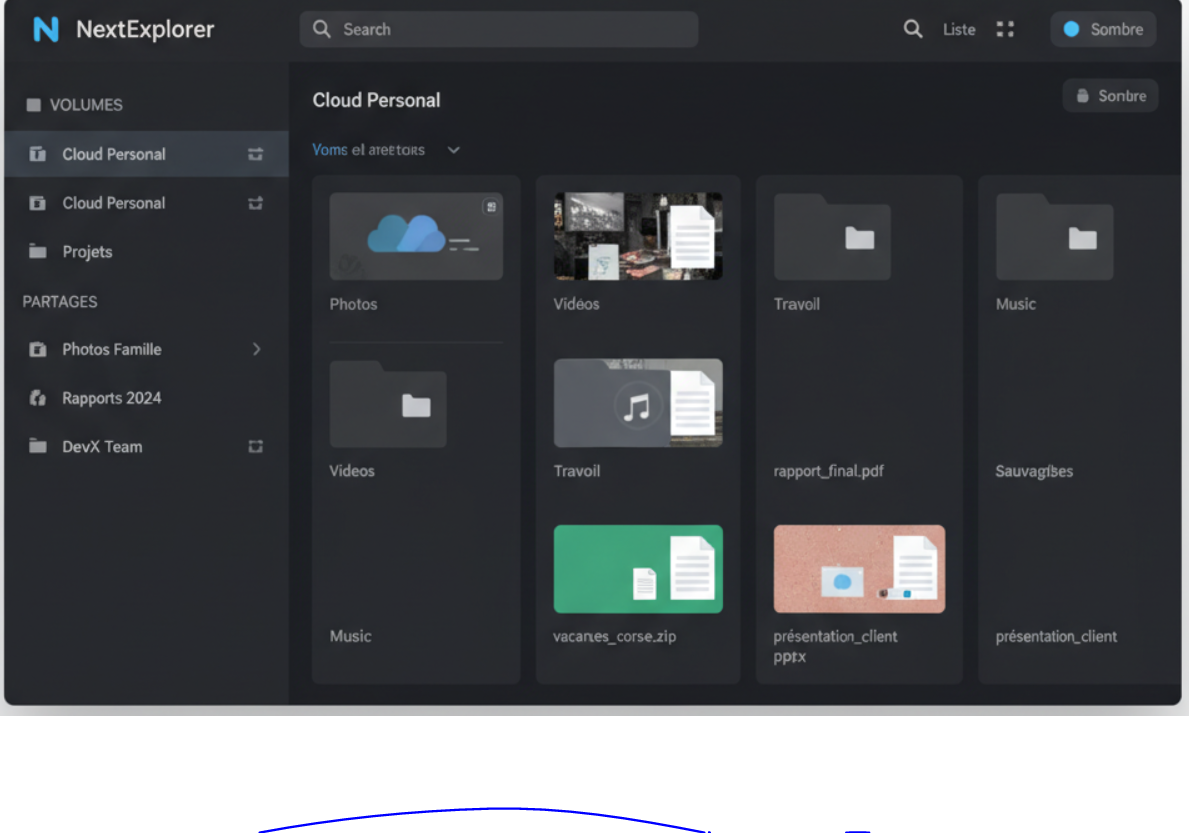Click the small badge on Photos thumbnail
Viewport: 1189px width, 833px height.
[x=490, y=206]
